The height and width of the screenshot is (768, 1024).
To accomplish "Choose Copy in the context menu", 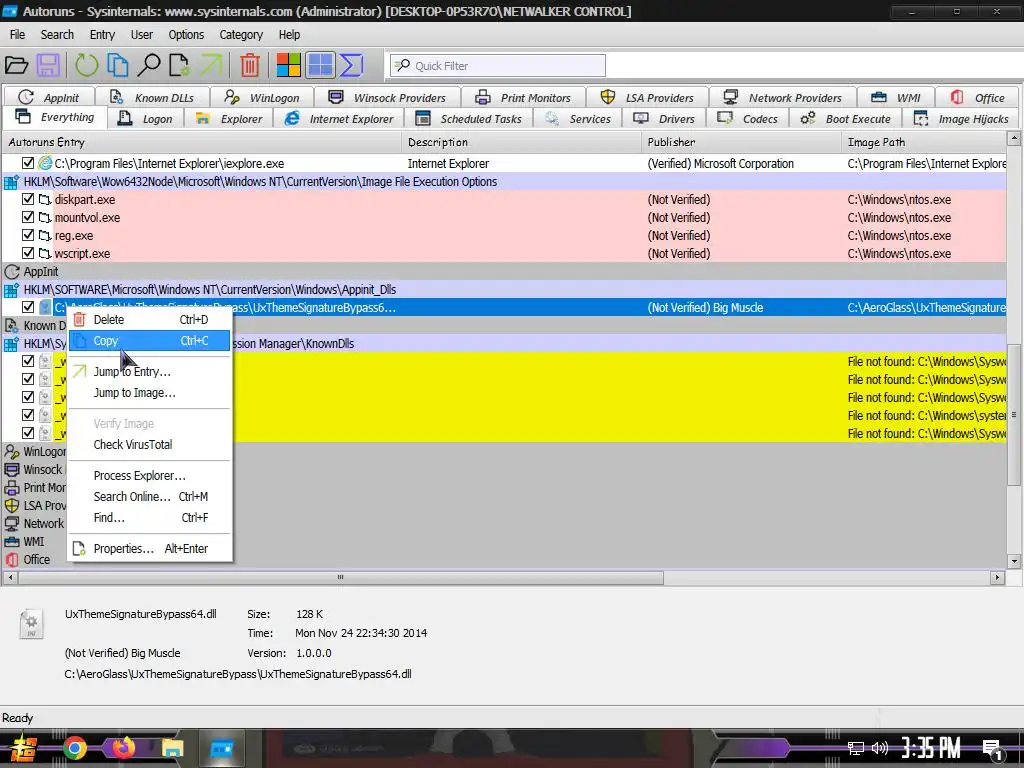I will pos(150,341).
